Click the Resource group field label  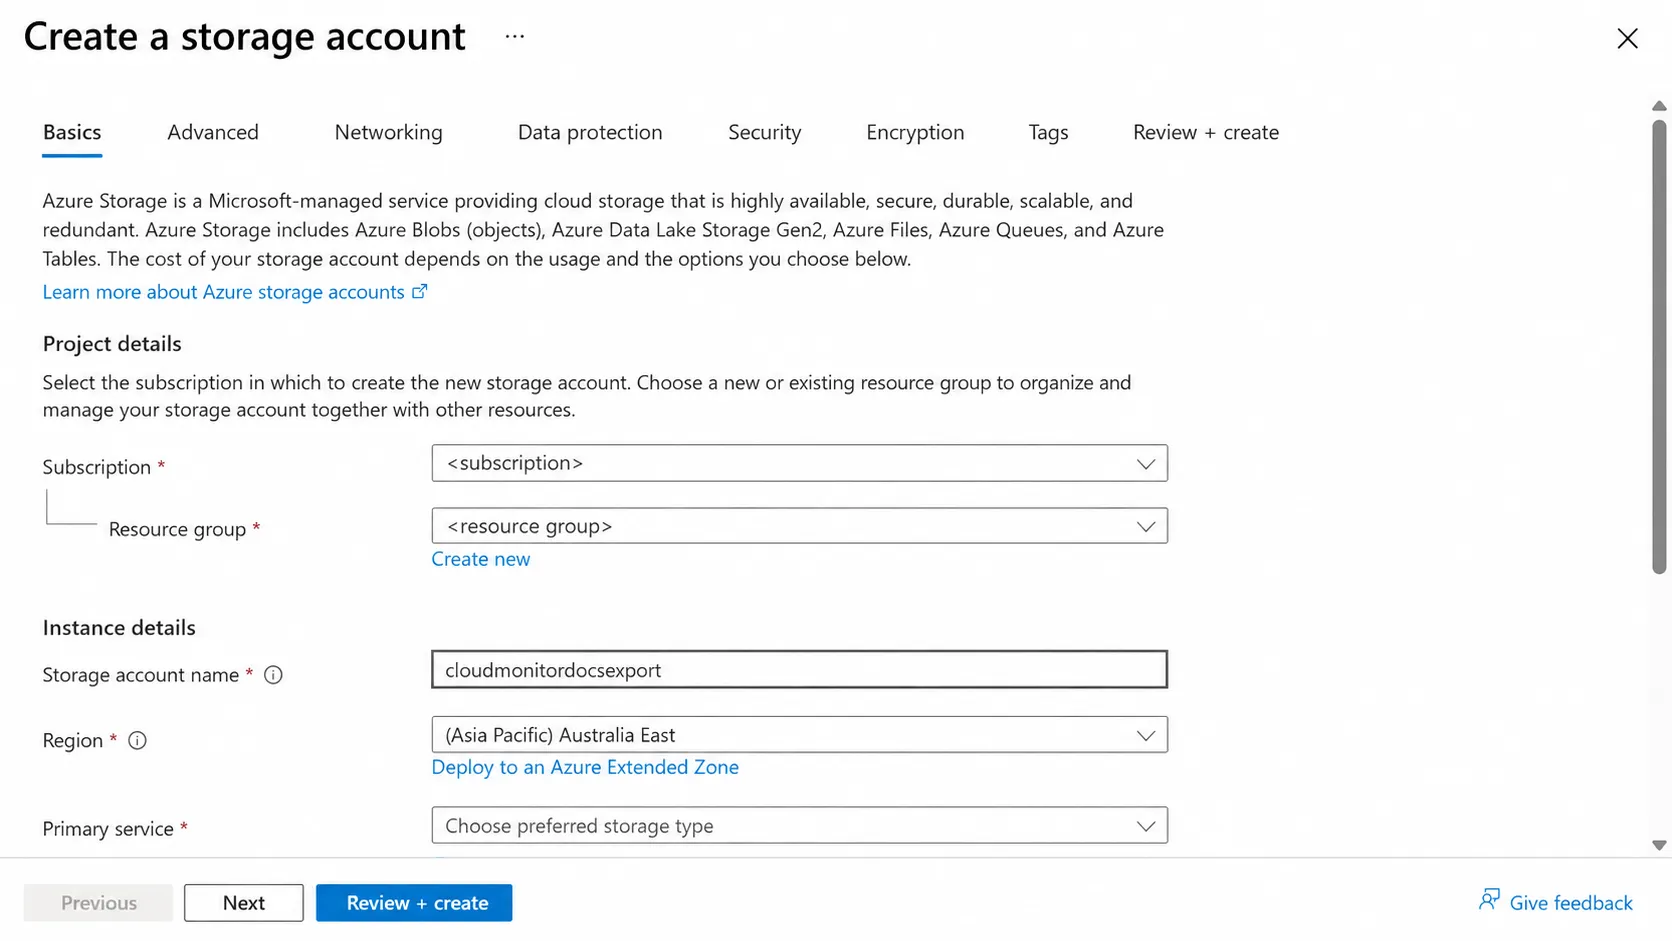[x=177, y=529]
